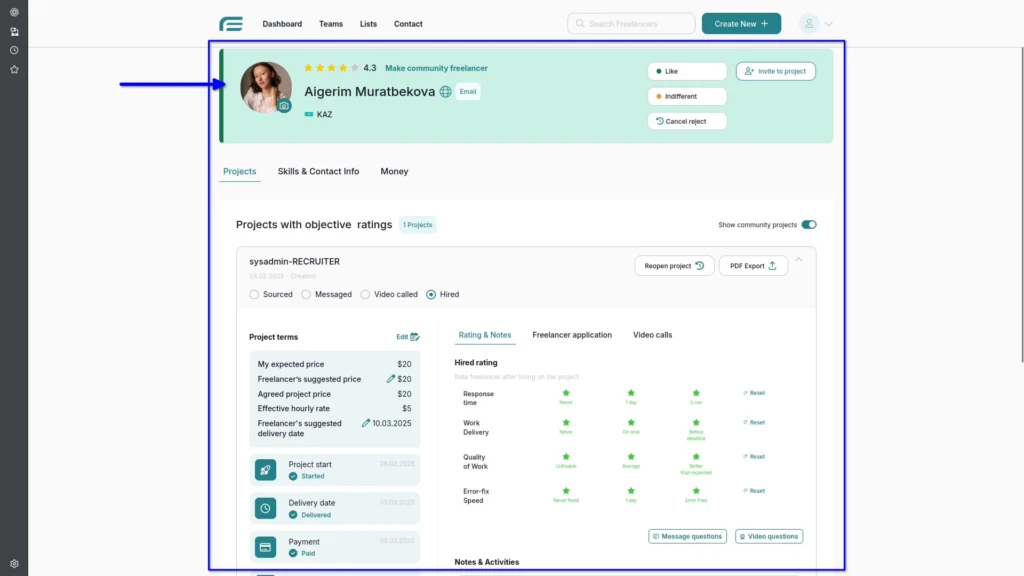Image resolution: width=1024 pixels, height=576 pixels.
Task: Click the camera icon on profile photo
Action: tap(284, 104)
